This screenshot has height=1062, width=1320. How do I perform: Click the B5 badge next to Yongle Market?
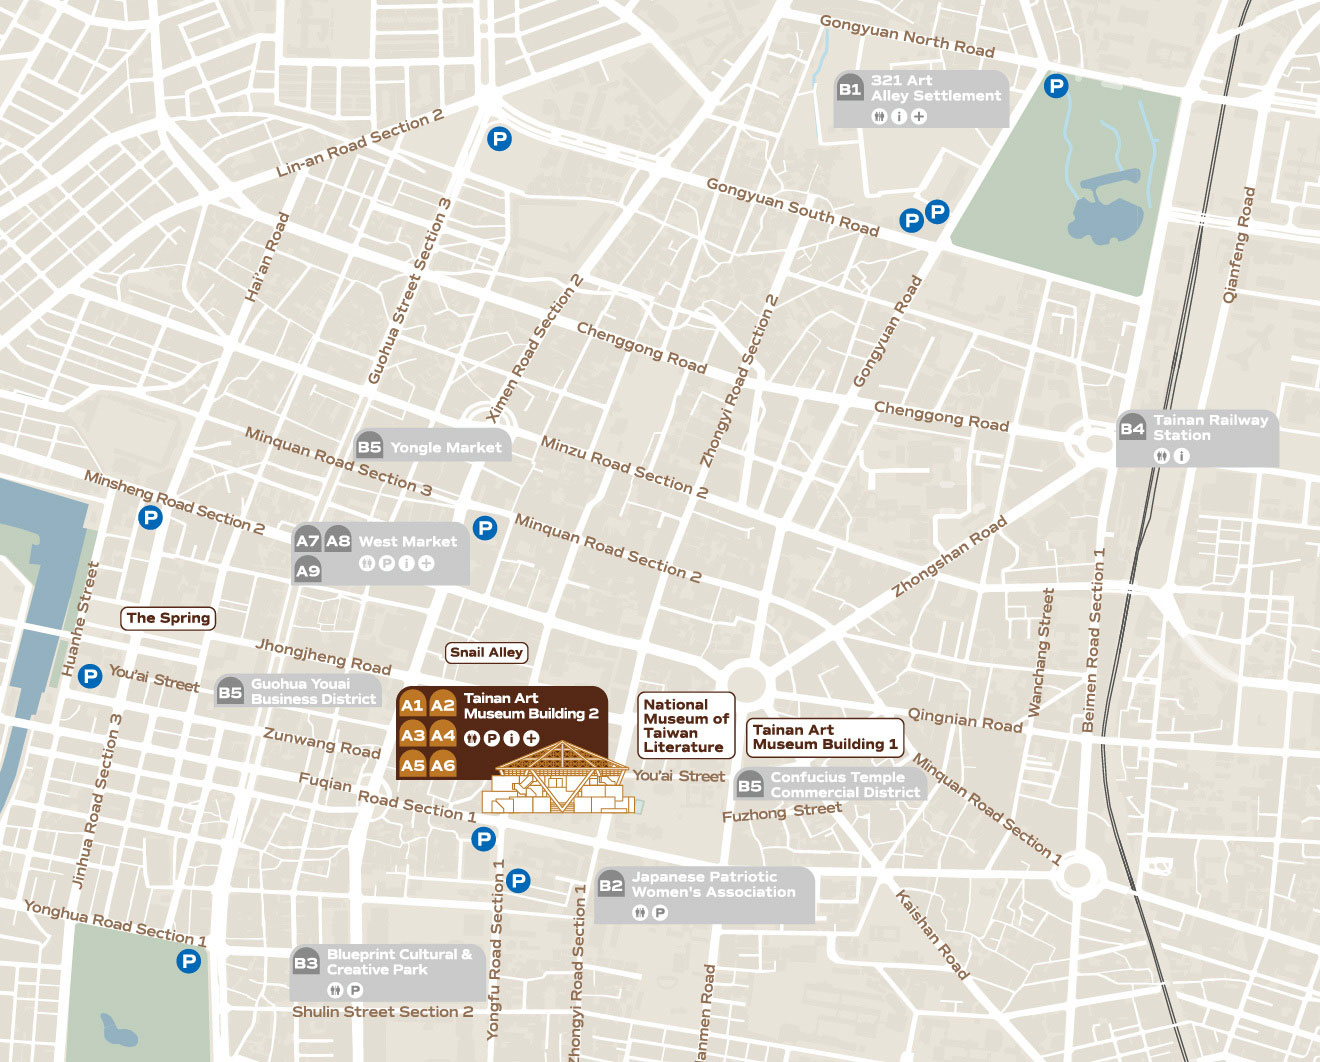click(369, 447)
